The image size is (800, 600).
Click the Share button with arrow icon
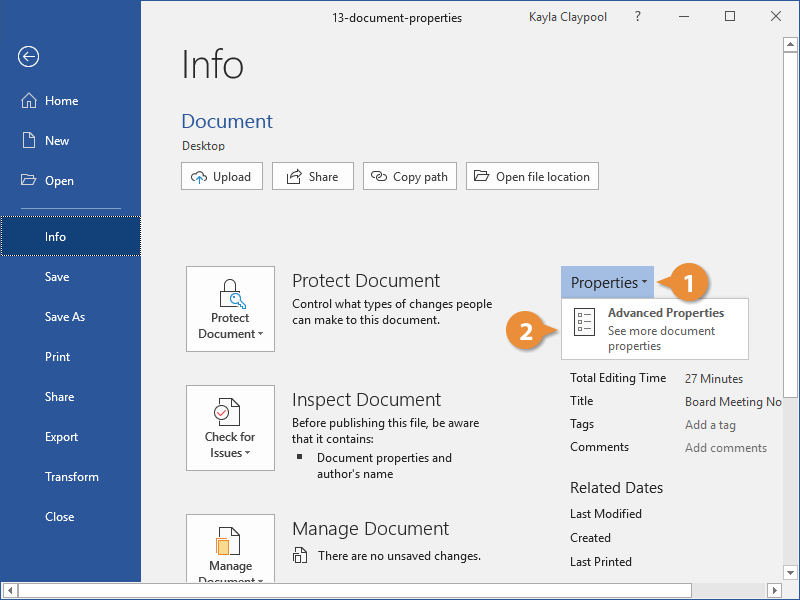[x=312, y=177]
